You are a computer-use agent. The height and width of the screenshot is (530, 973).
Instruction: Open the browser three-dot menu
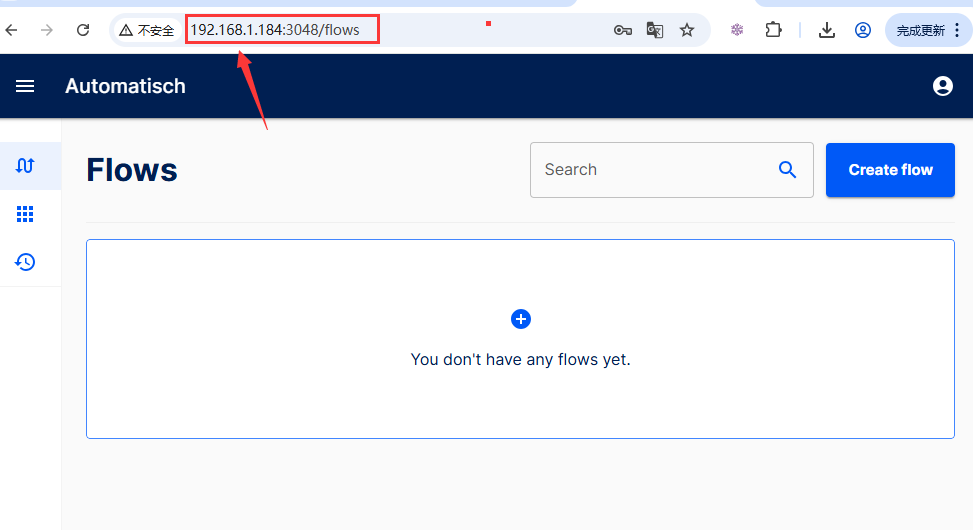click(957, 30)
